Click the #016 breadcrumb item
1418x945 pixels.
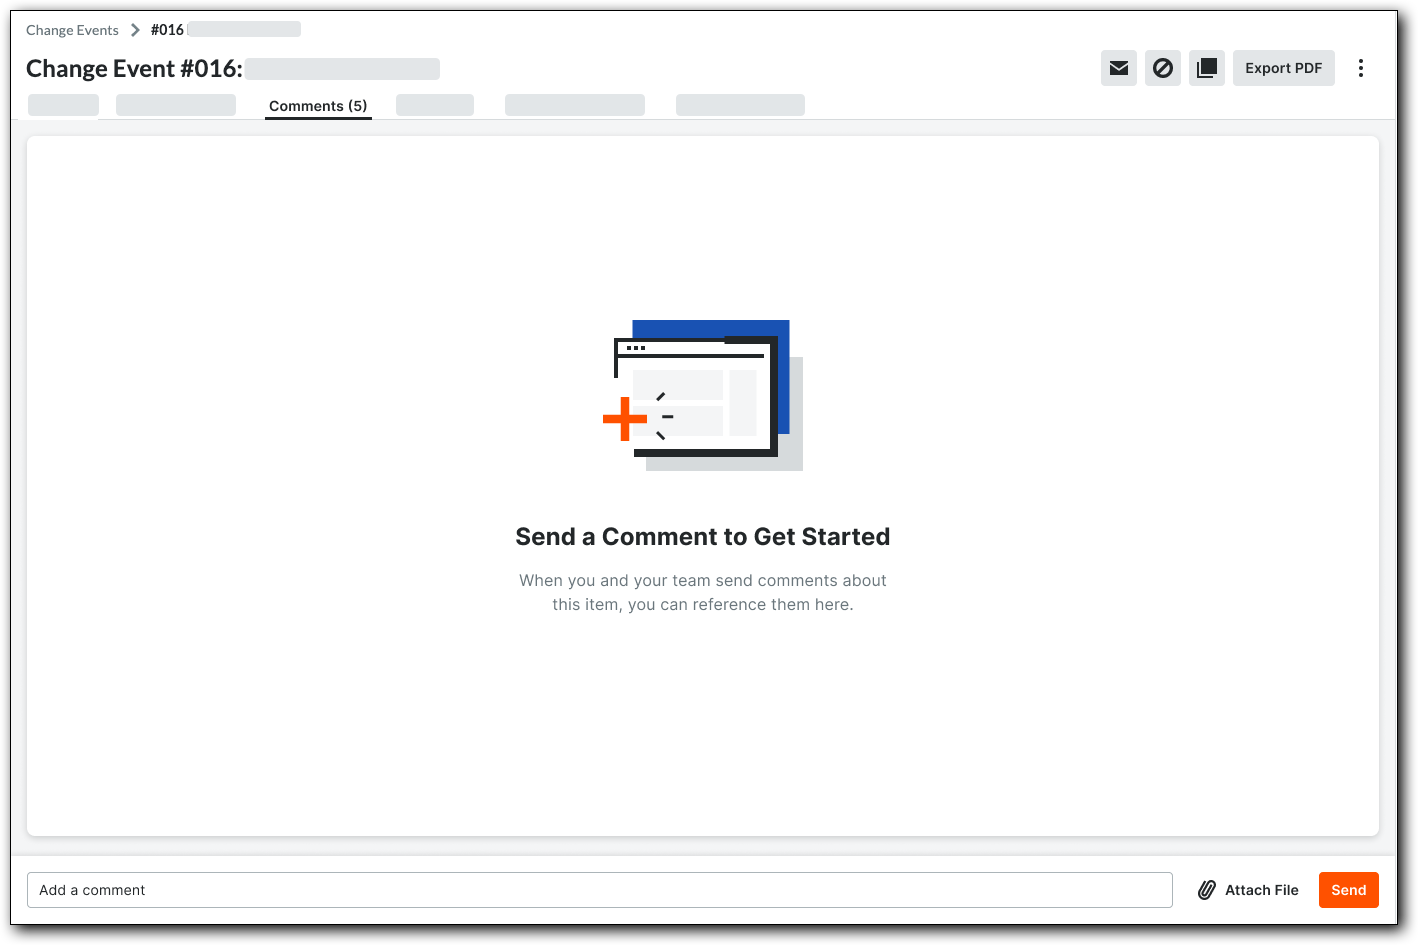point(167,29)
